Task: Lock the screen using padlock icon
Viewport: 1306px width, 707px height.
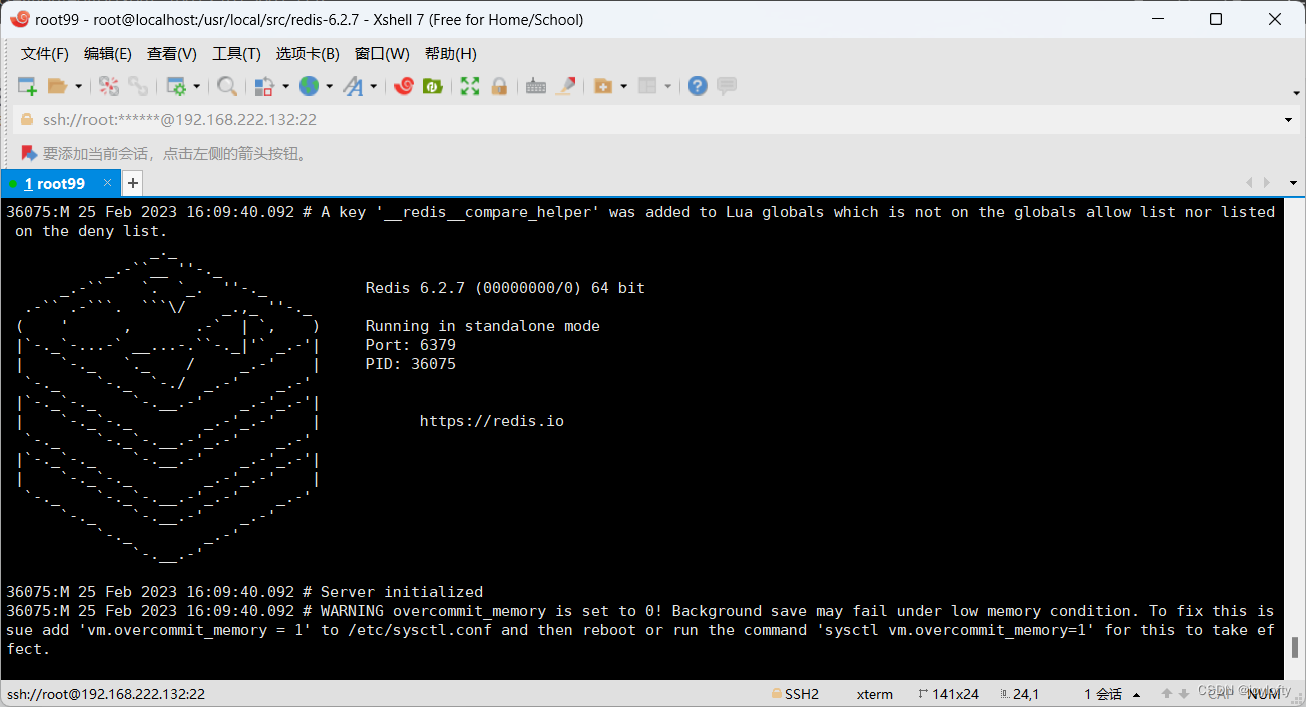Action: [x=499, y=87]
